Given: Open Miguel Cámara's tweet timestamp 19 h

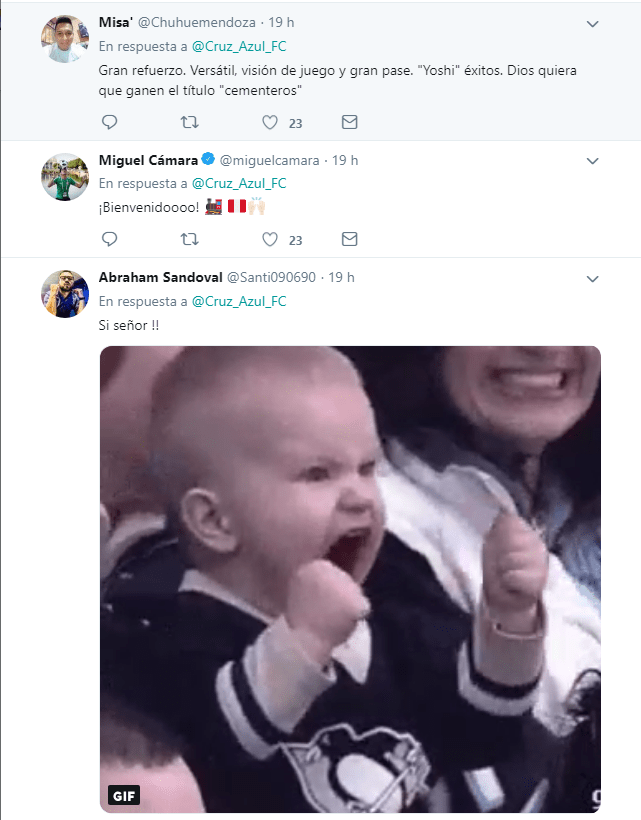Looking at the screenshot, I should 345,160.
